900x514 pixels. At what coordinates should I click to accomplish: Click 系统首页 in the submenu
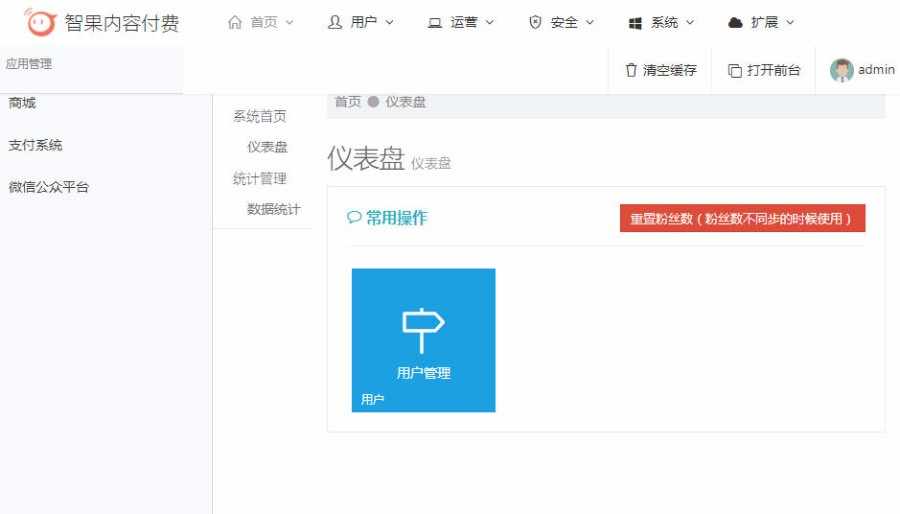tap(260, 116)
